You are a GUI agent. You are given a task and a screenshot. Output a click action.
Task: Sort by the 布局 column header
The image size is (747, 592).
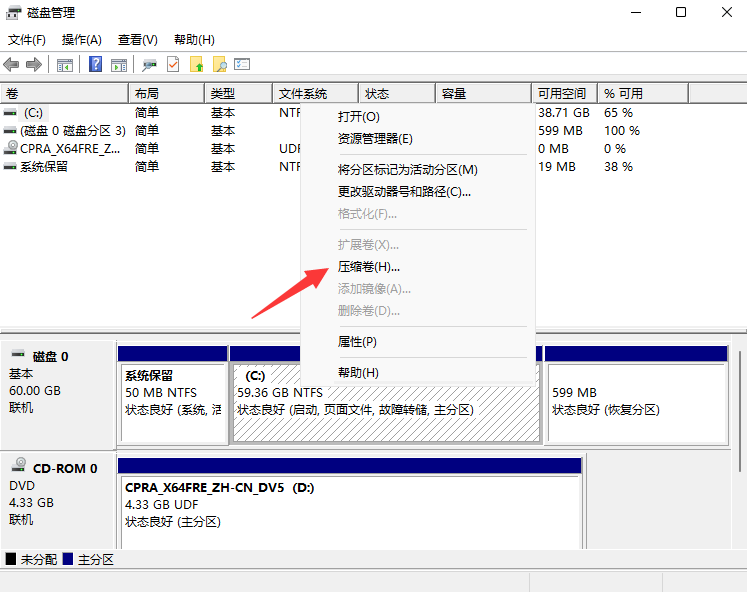(x=147, y=94)
